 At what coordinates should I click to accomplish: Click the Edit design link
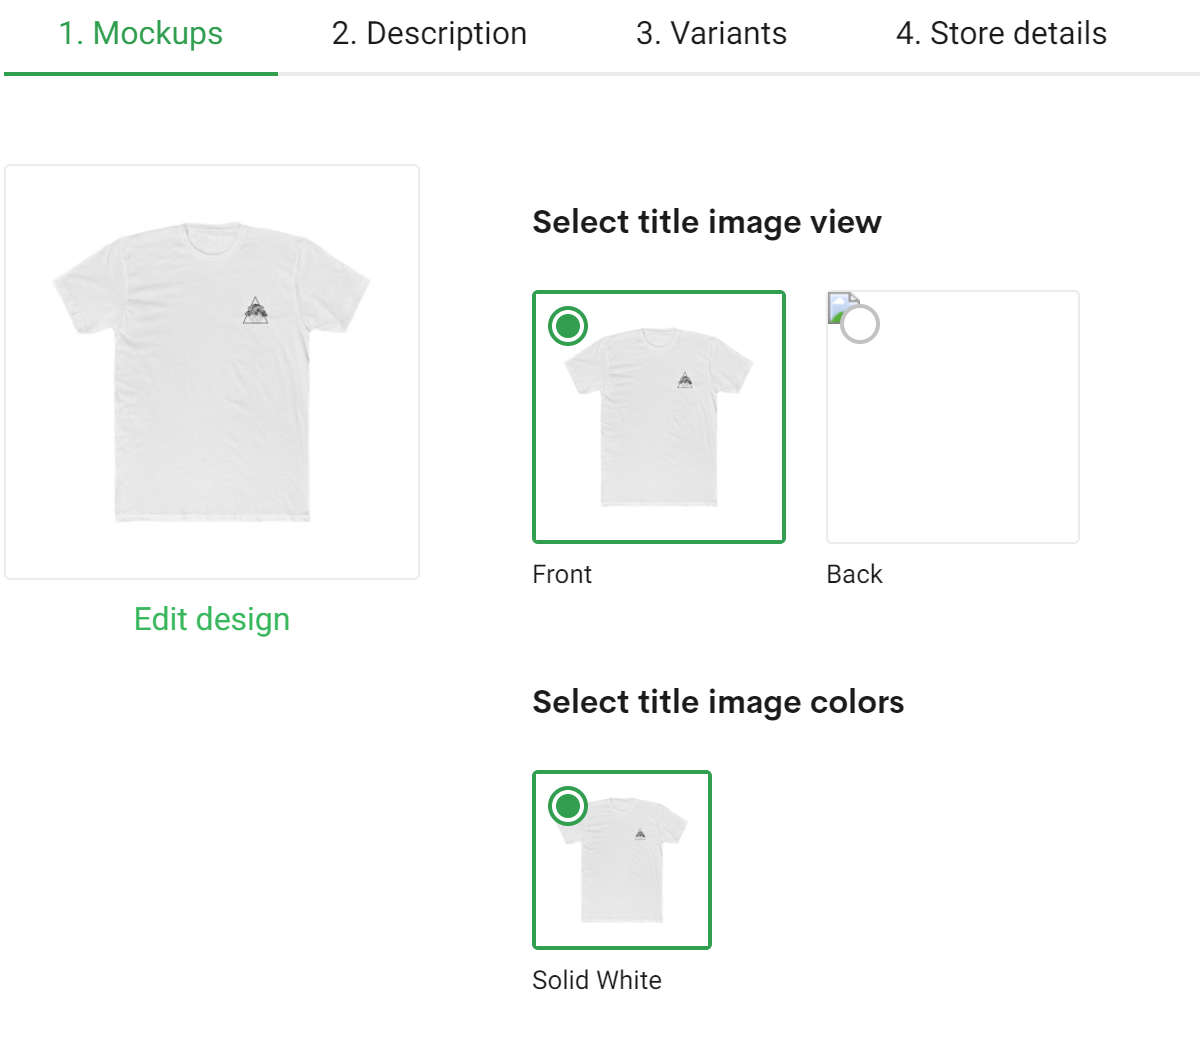212,619
